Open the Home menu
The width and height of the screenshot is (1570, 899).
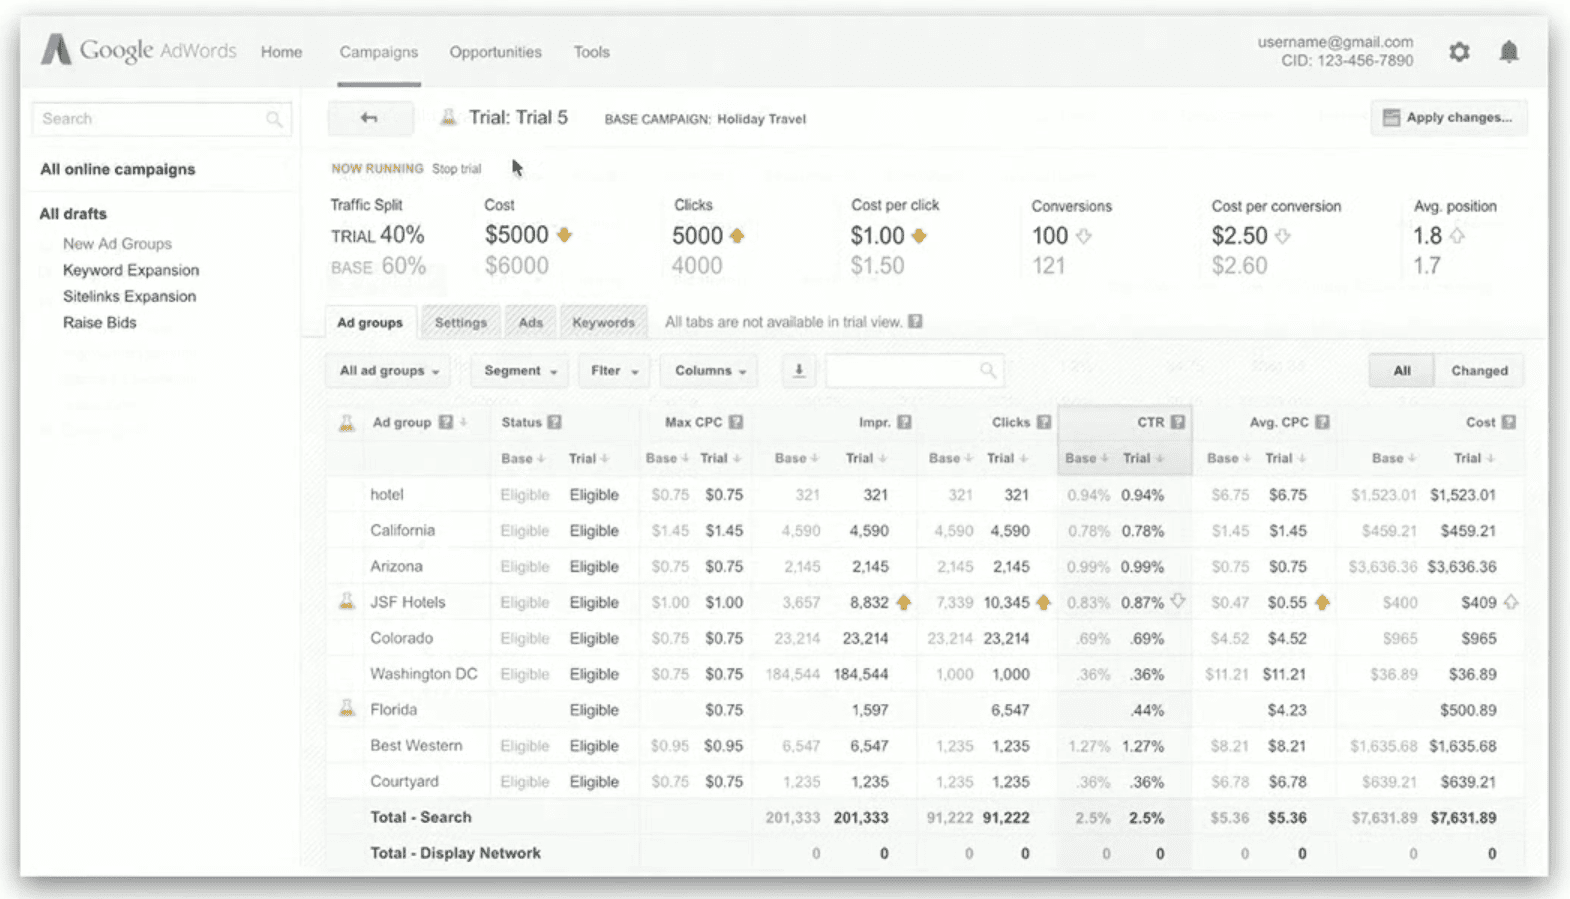[282, 52]
